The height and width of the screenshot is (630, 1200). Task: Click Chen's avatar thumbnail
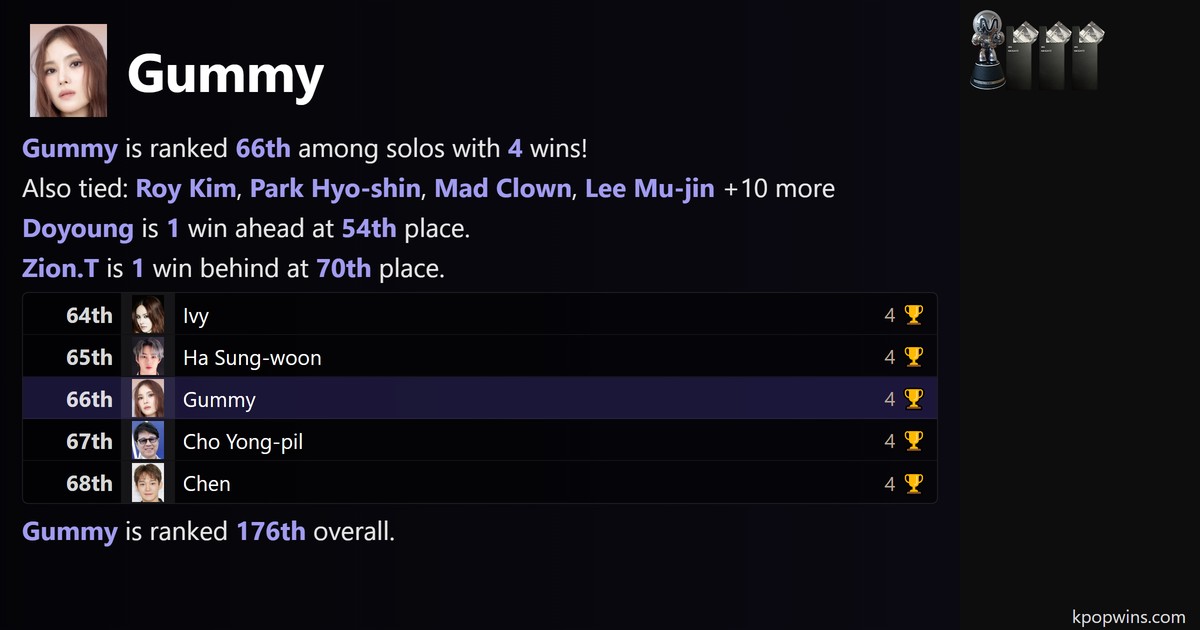pyautogui.click(x=148, y=484)
